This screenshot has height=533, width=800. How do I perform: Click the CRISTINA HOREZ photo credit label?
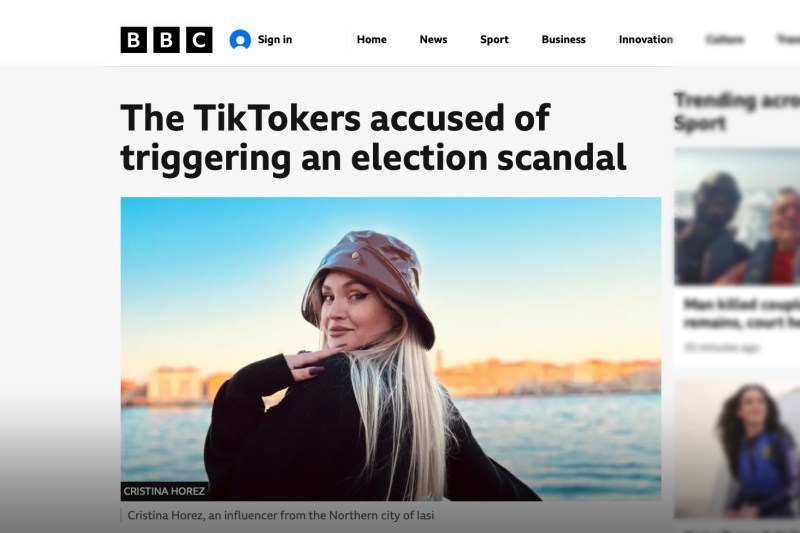tap(165, 491)
